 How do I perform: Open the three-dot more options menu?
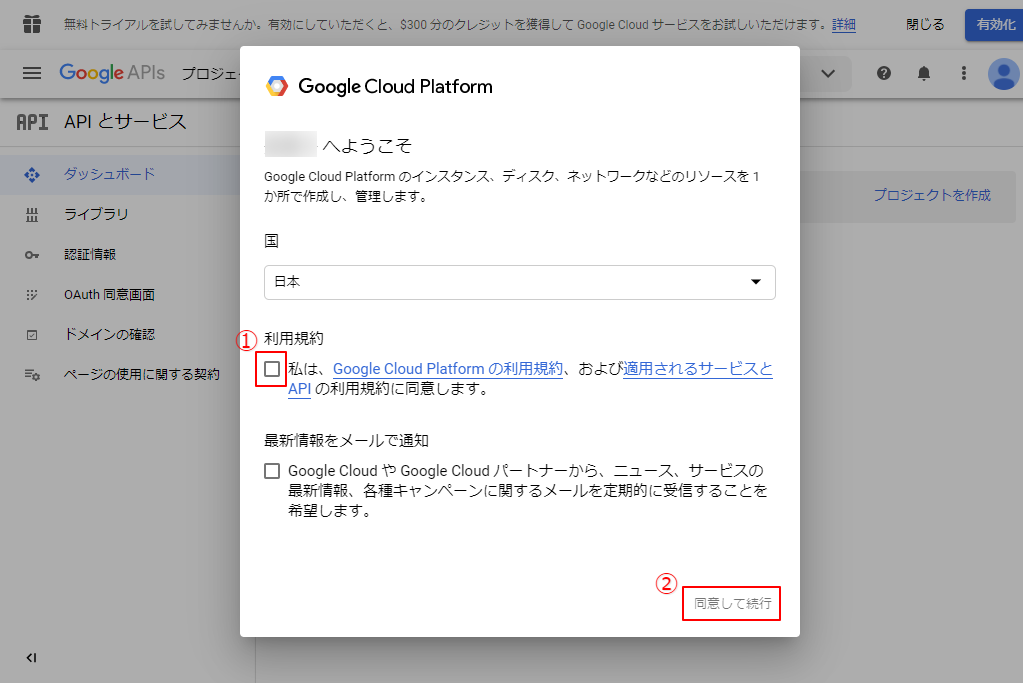964,73
